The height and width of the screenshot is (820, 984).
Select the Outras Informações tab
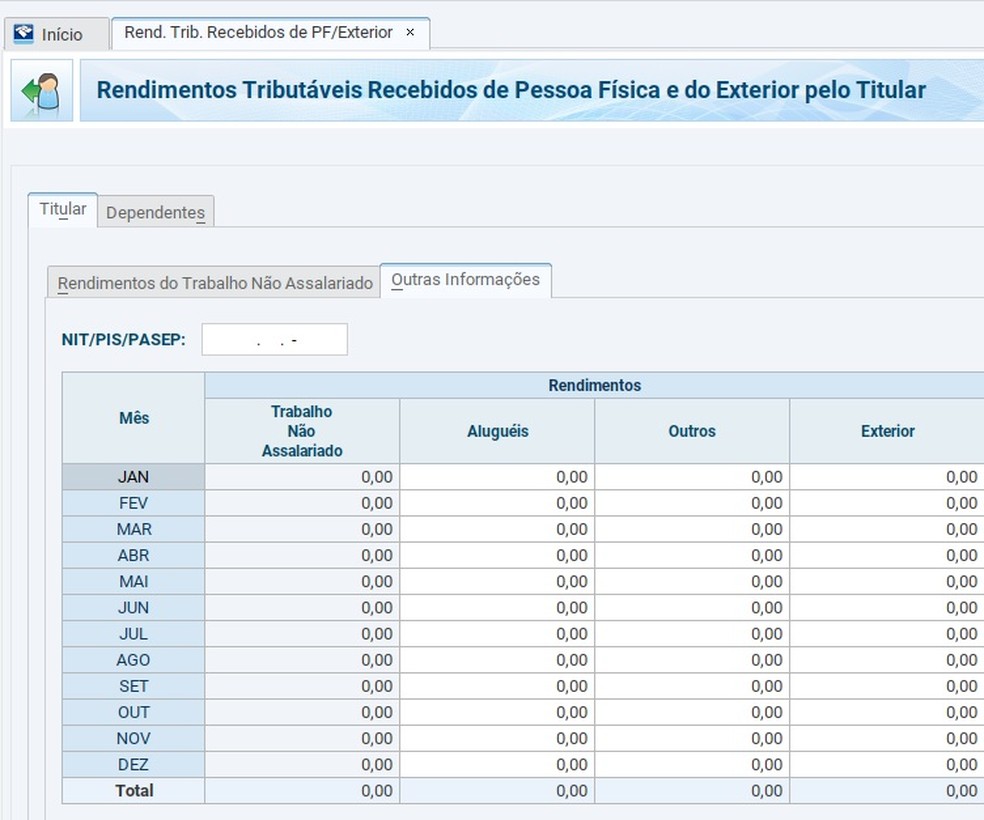[466, 280]
